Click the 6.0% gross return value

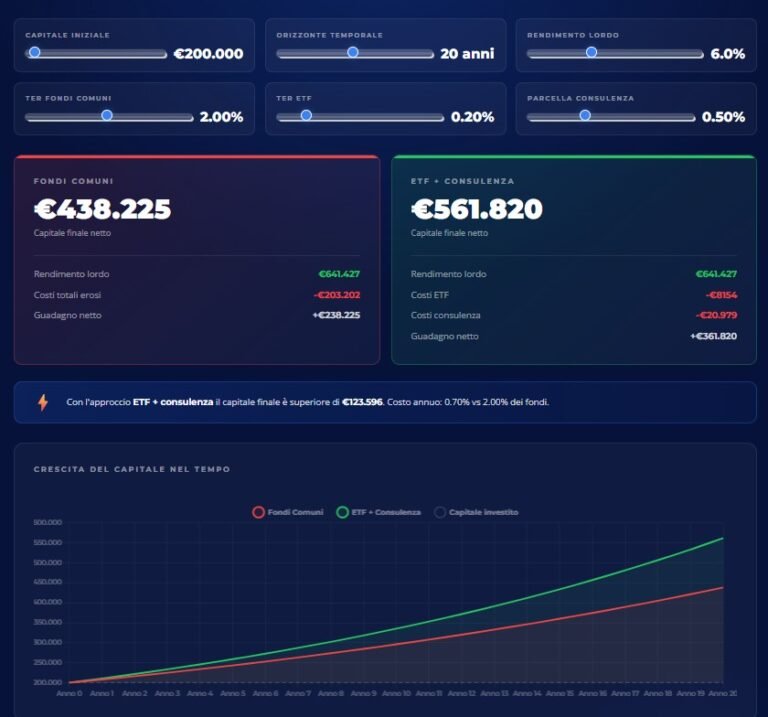click(x=727, y=54)
